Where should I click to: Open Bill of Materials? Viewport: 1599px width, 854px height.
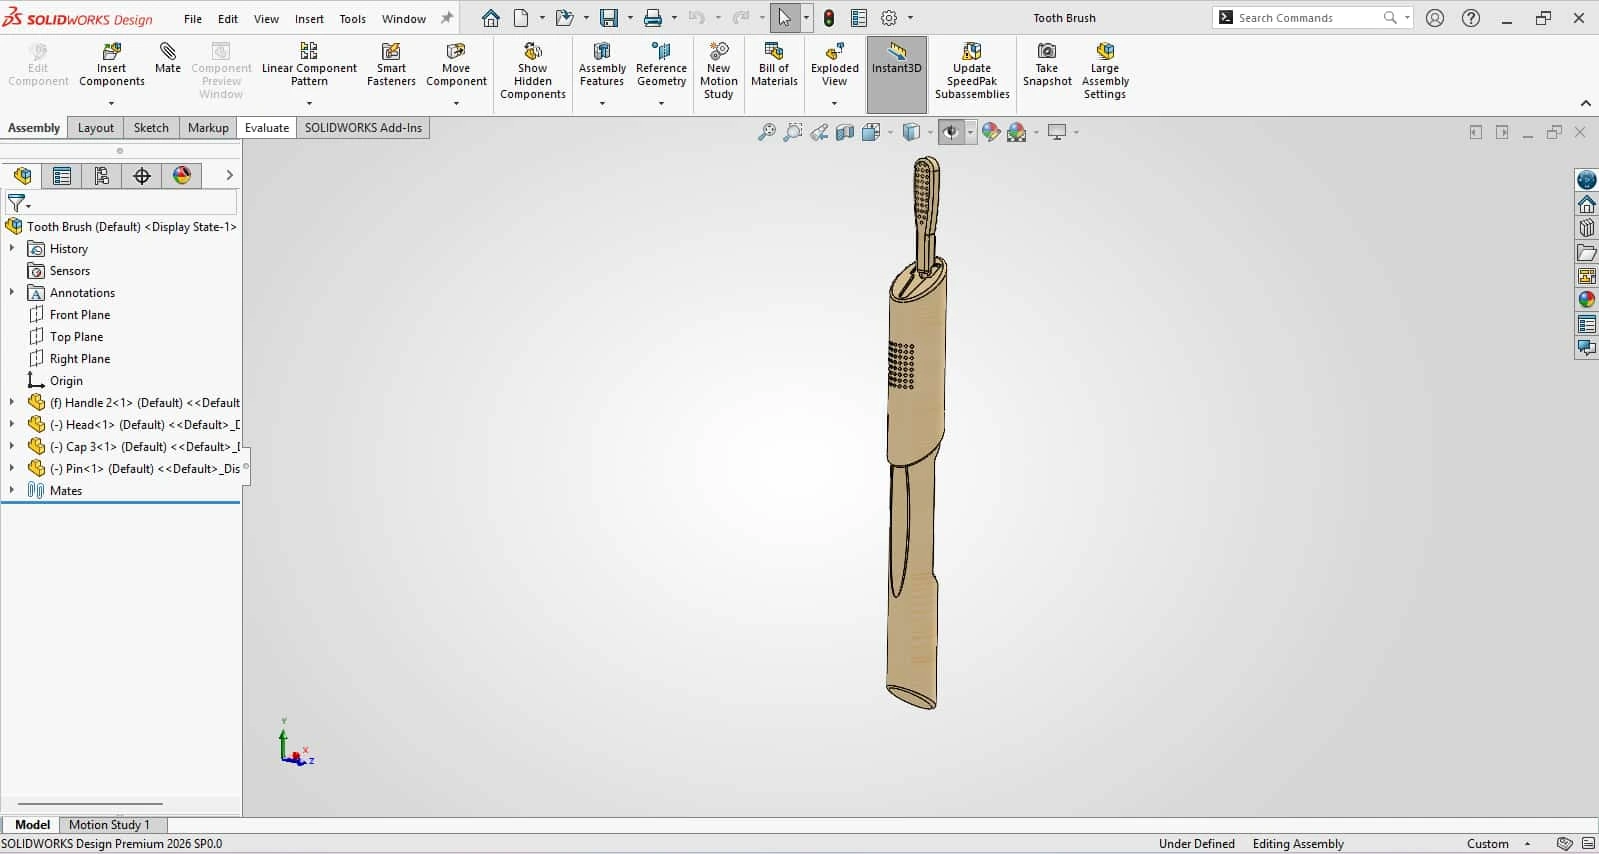[774, 65]
